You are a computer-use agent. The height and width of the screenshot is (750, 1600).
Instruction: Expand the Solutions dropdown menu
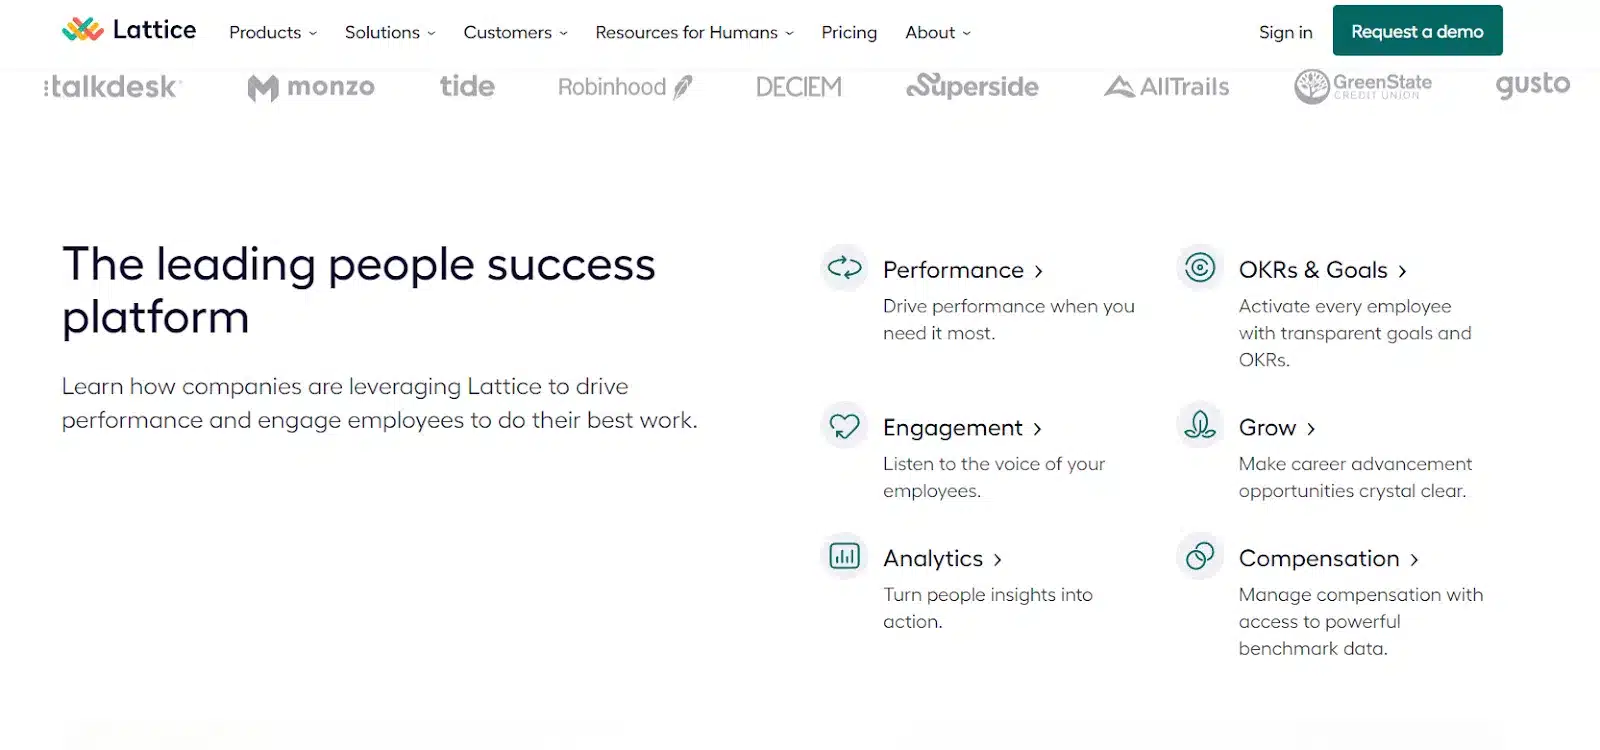[x=390, y=32]
